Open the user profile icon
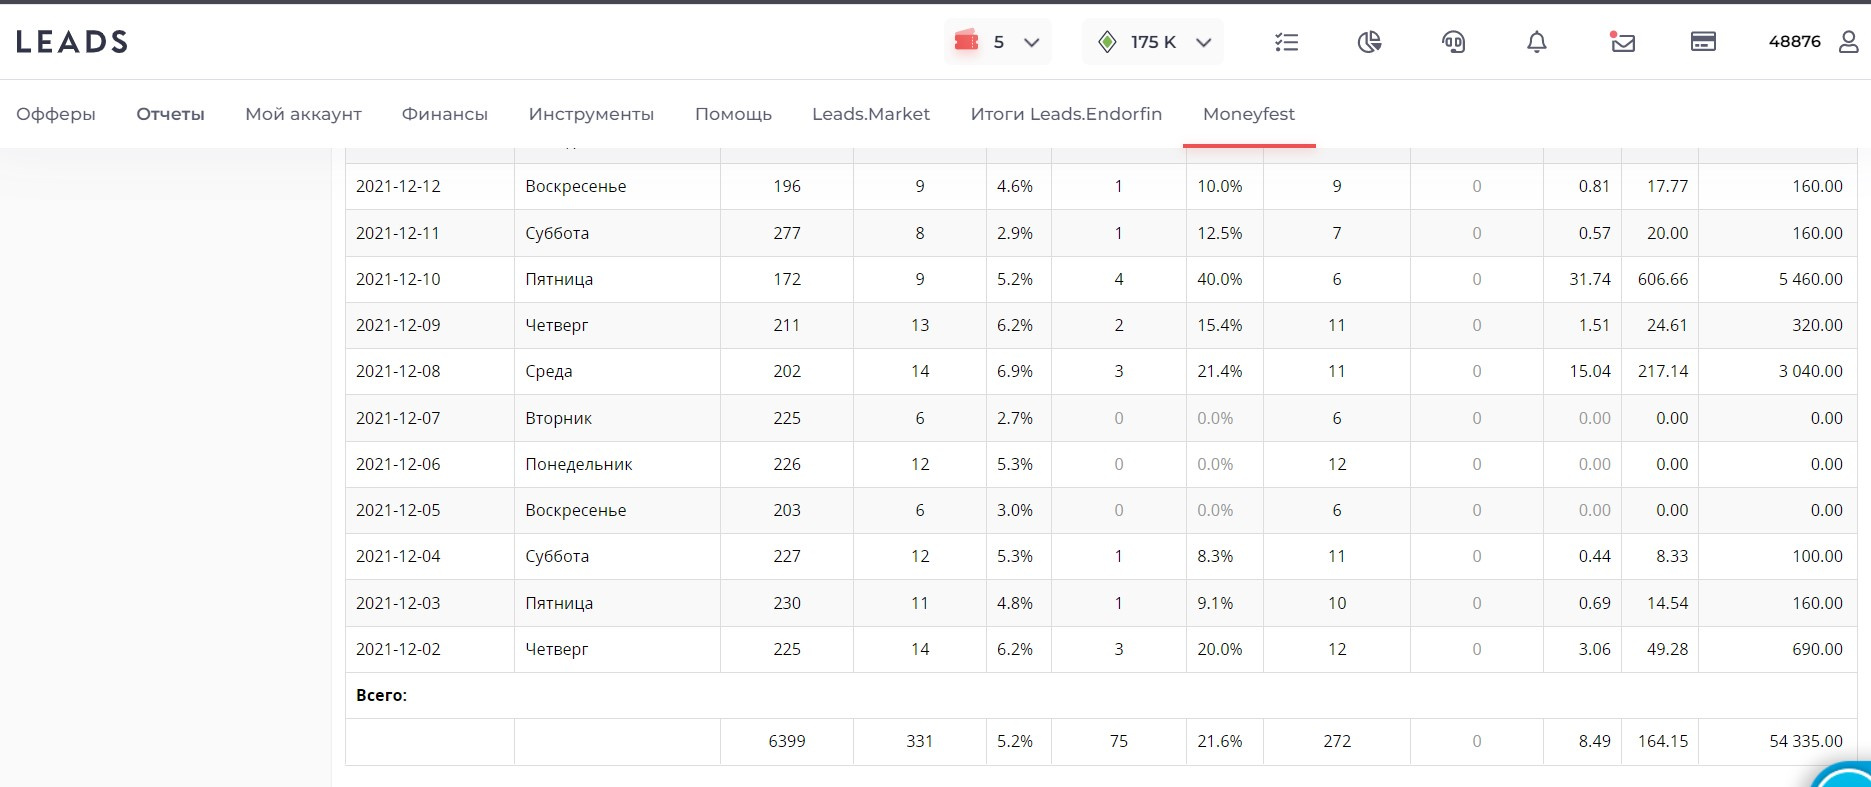This screenshot has height=787, width=1871. (x=1849, y=42)
